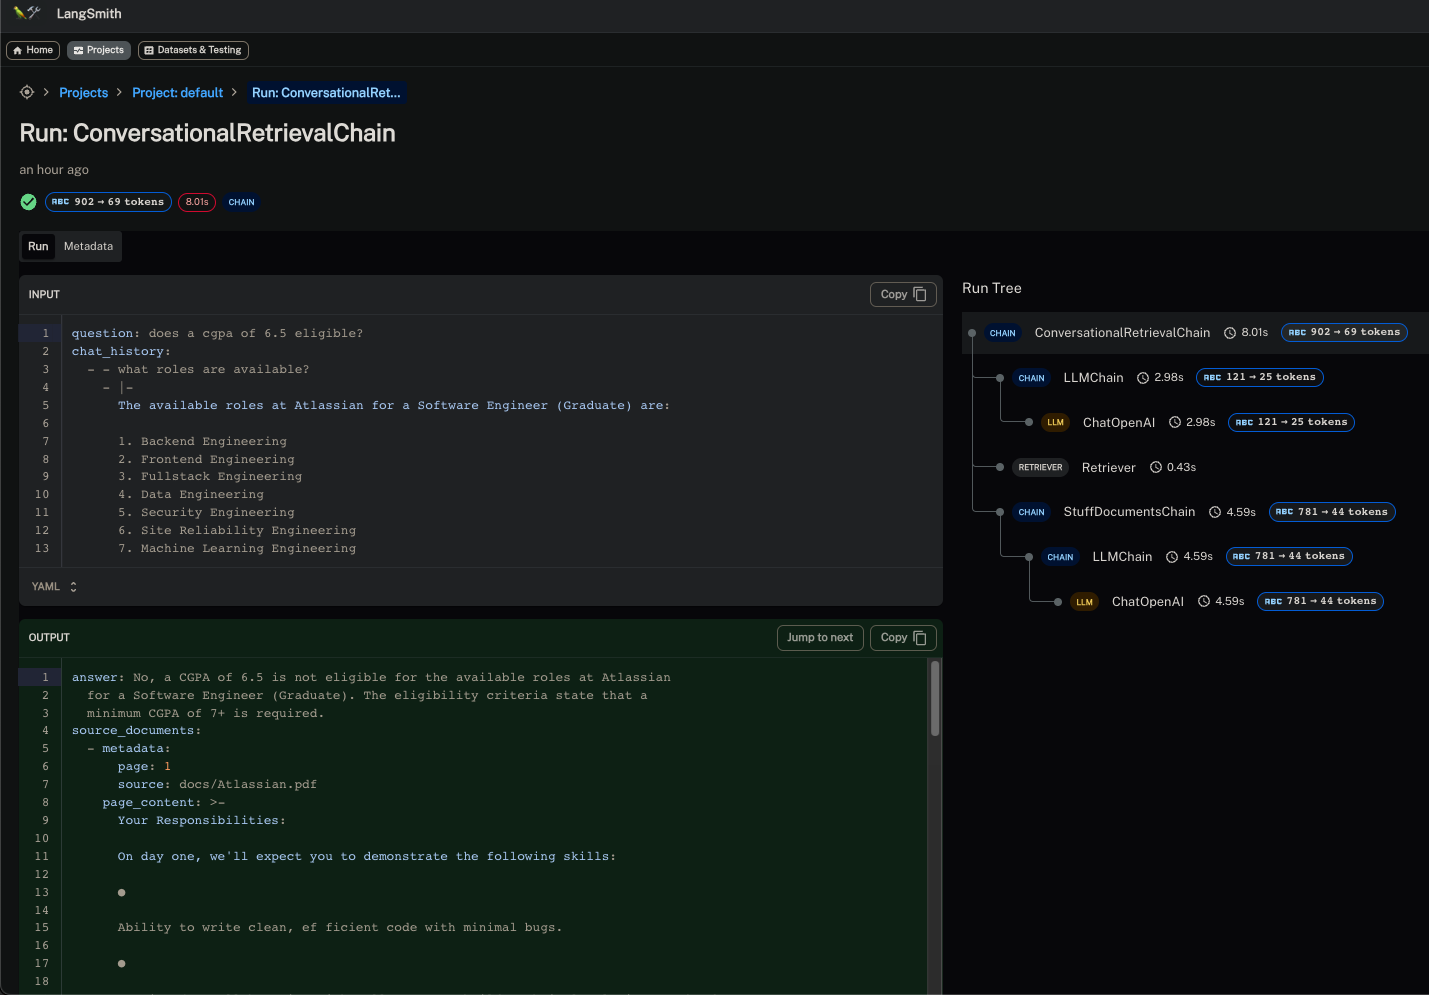Open the YAML format dropdown

(54, 587)
